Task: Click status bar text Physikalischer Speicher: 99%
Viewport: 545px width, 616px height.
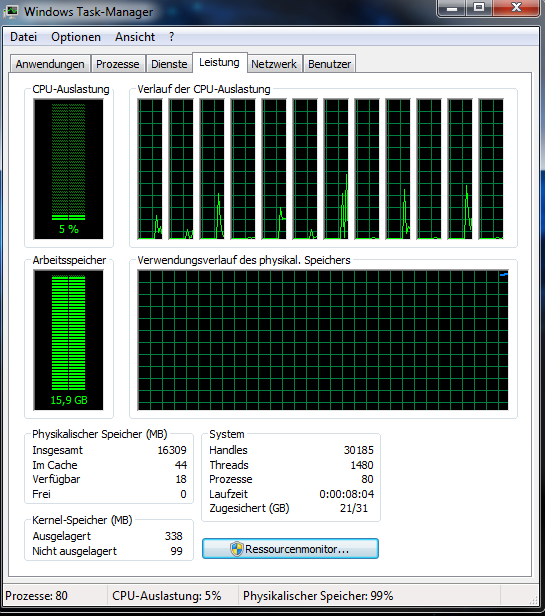Action: (x=318, y=596)
